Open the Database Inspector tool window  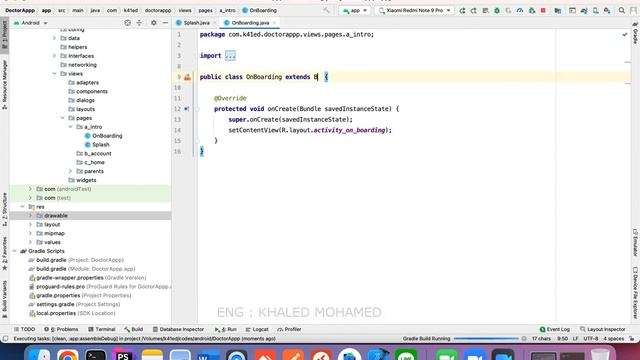[178, 329]
